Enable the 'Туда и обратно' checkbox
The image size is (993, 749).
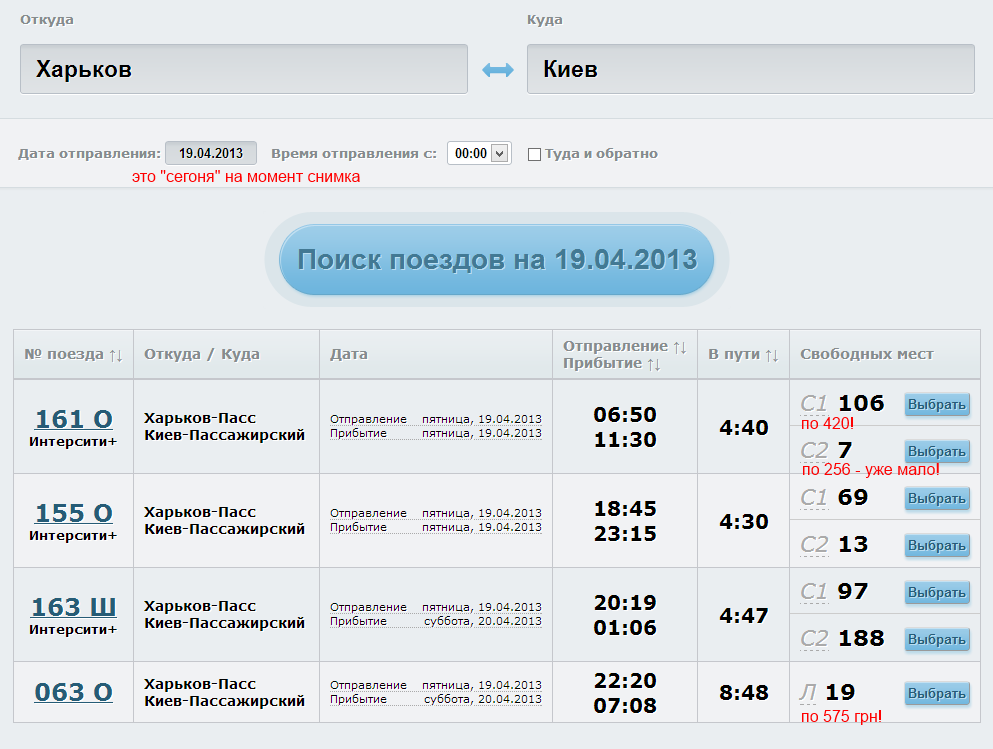534,154
